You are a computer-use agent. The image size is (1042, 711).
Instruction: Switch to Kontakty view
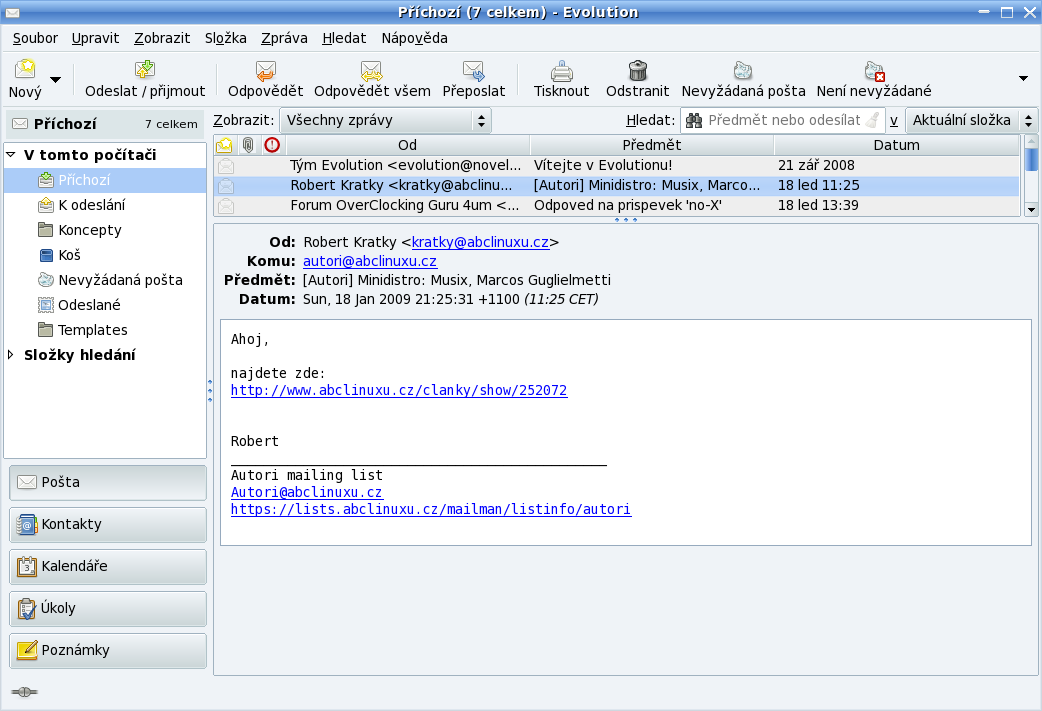point(108,524)
